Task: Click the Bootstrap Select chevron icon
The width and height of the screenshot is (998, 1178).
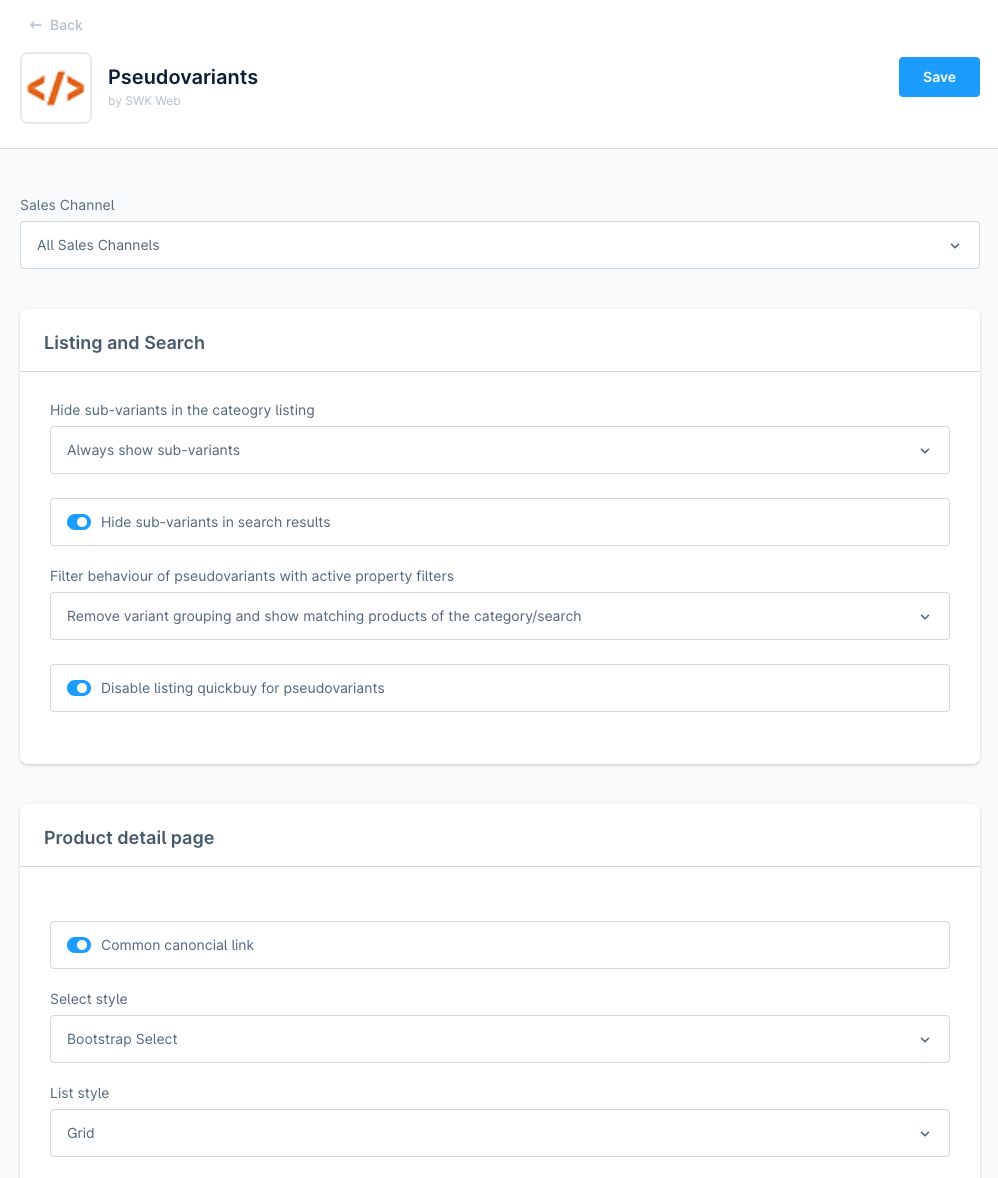Action: coord(924,1040)
